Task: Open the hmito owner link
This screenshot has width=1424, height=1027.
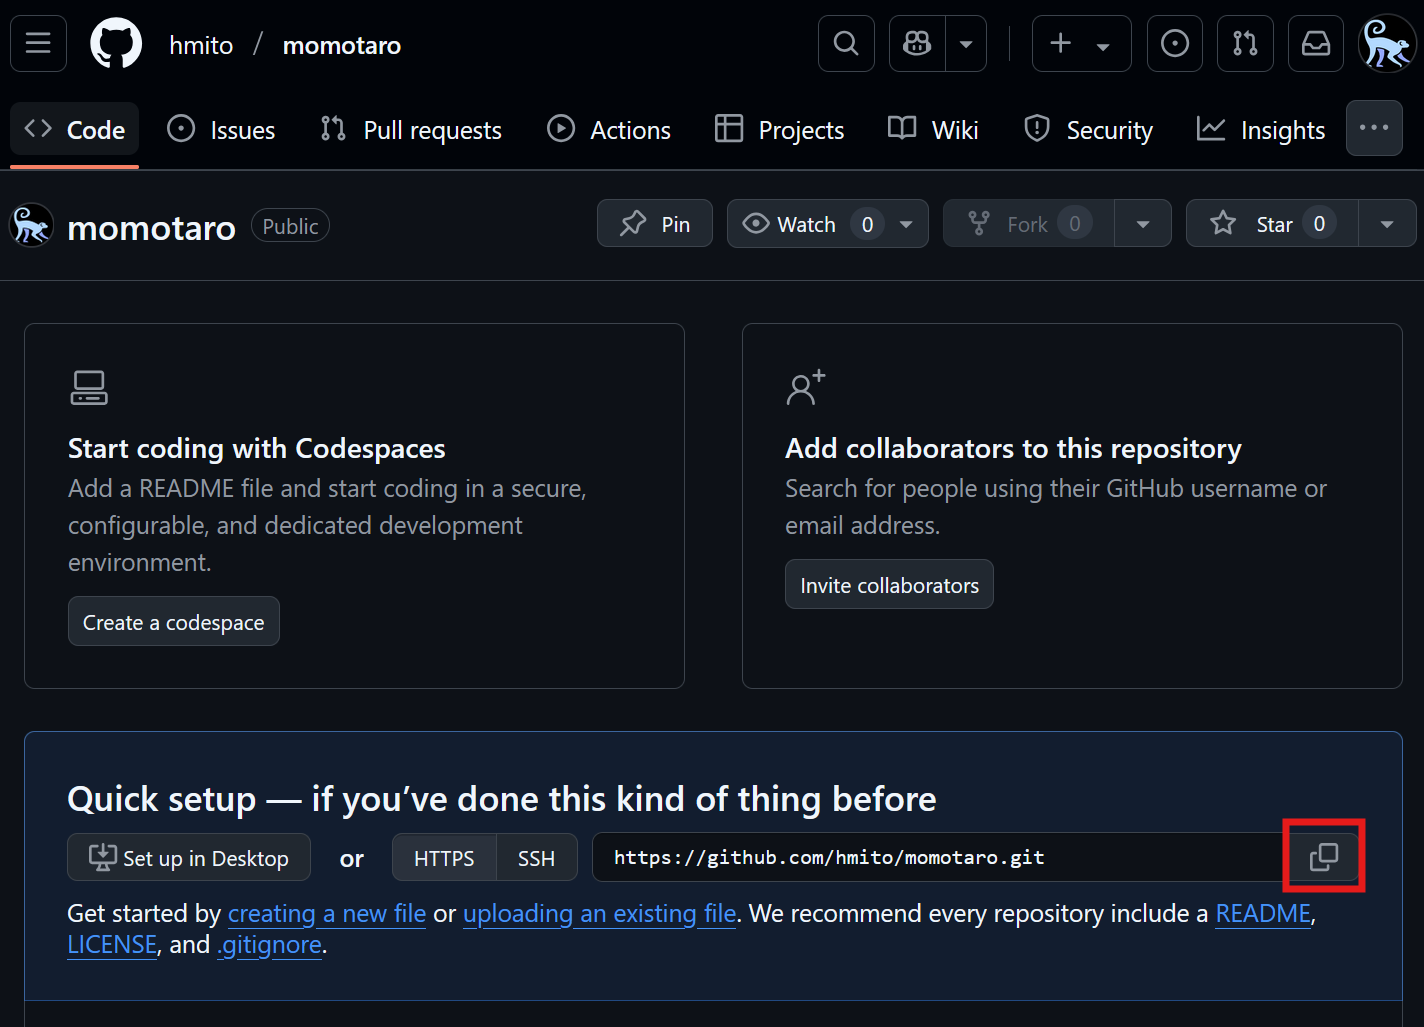Action: pos(201,45)
